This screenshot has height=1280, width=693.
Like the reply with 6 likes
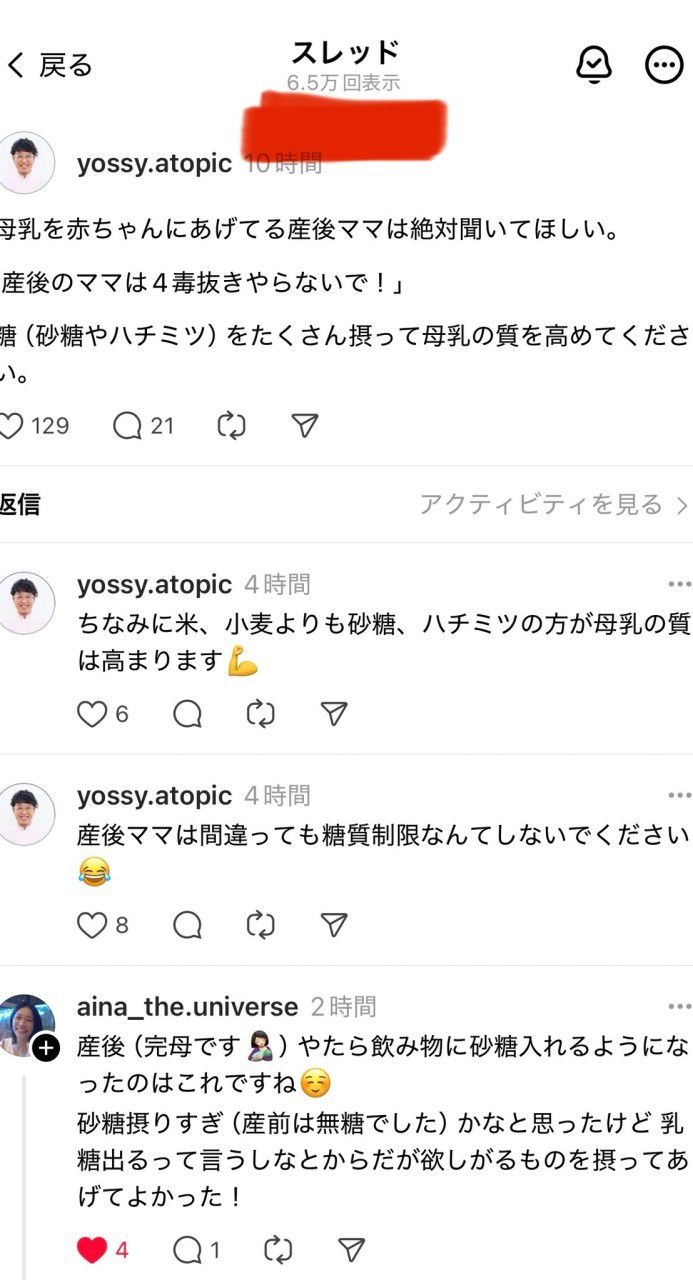click(92, 714)
